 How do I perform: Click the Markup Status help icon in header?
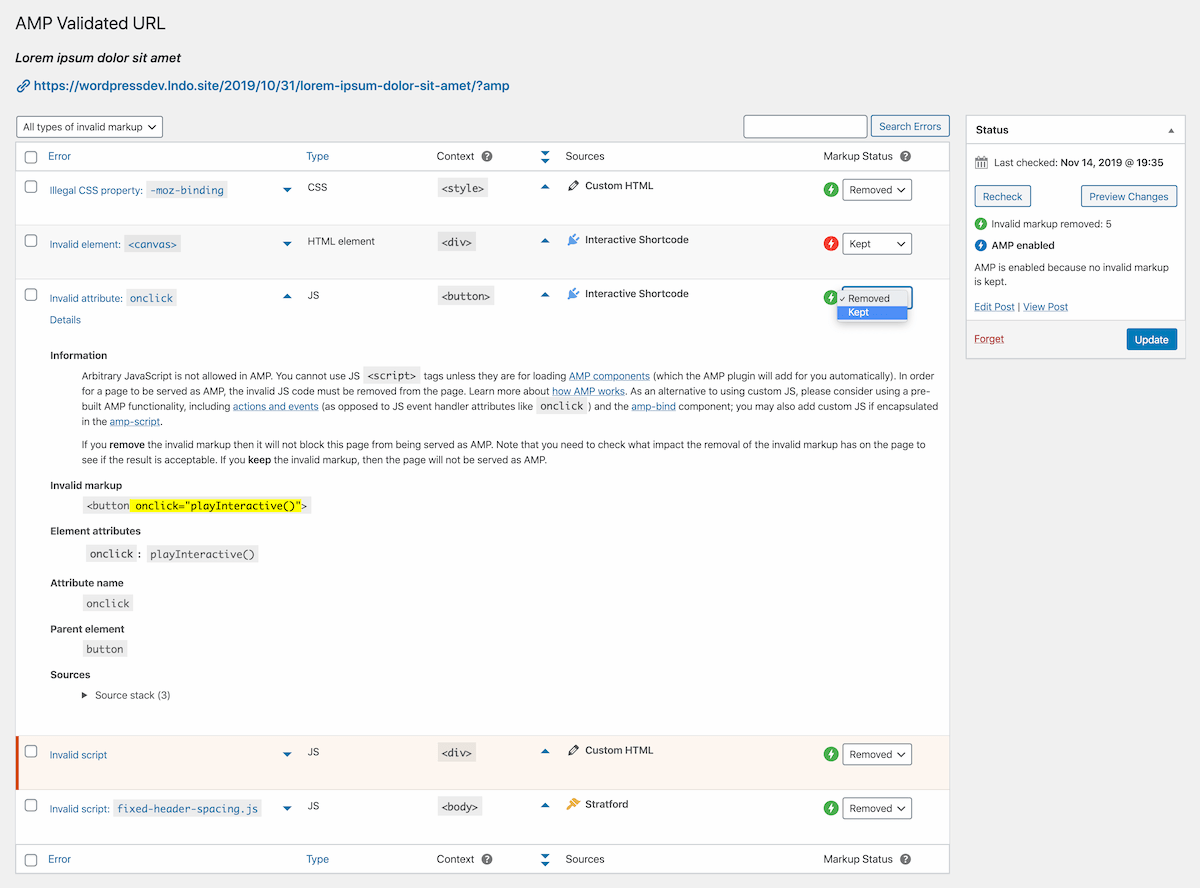[x=905, y=156]
